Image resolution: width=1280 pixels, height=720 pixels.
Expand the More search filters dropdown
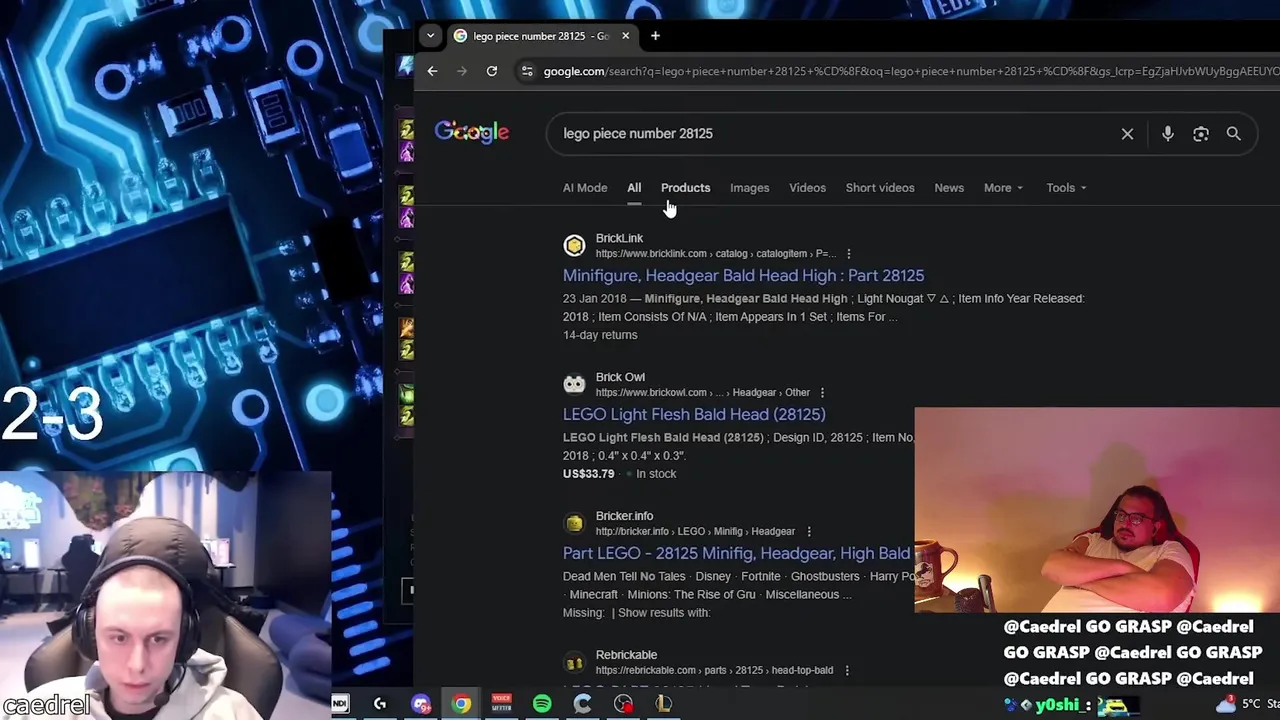[1003, 188]
